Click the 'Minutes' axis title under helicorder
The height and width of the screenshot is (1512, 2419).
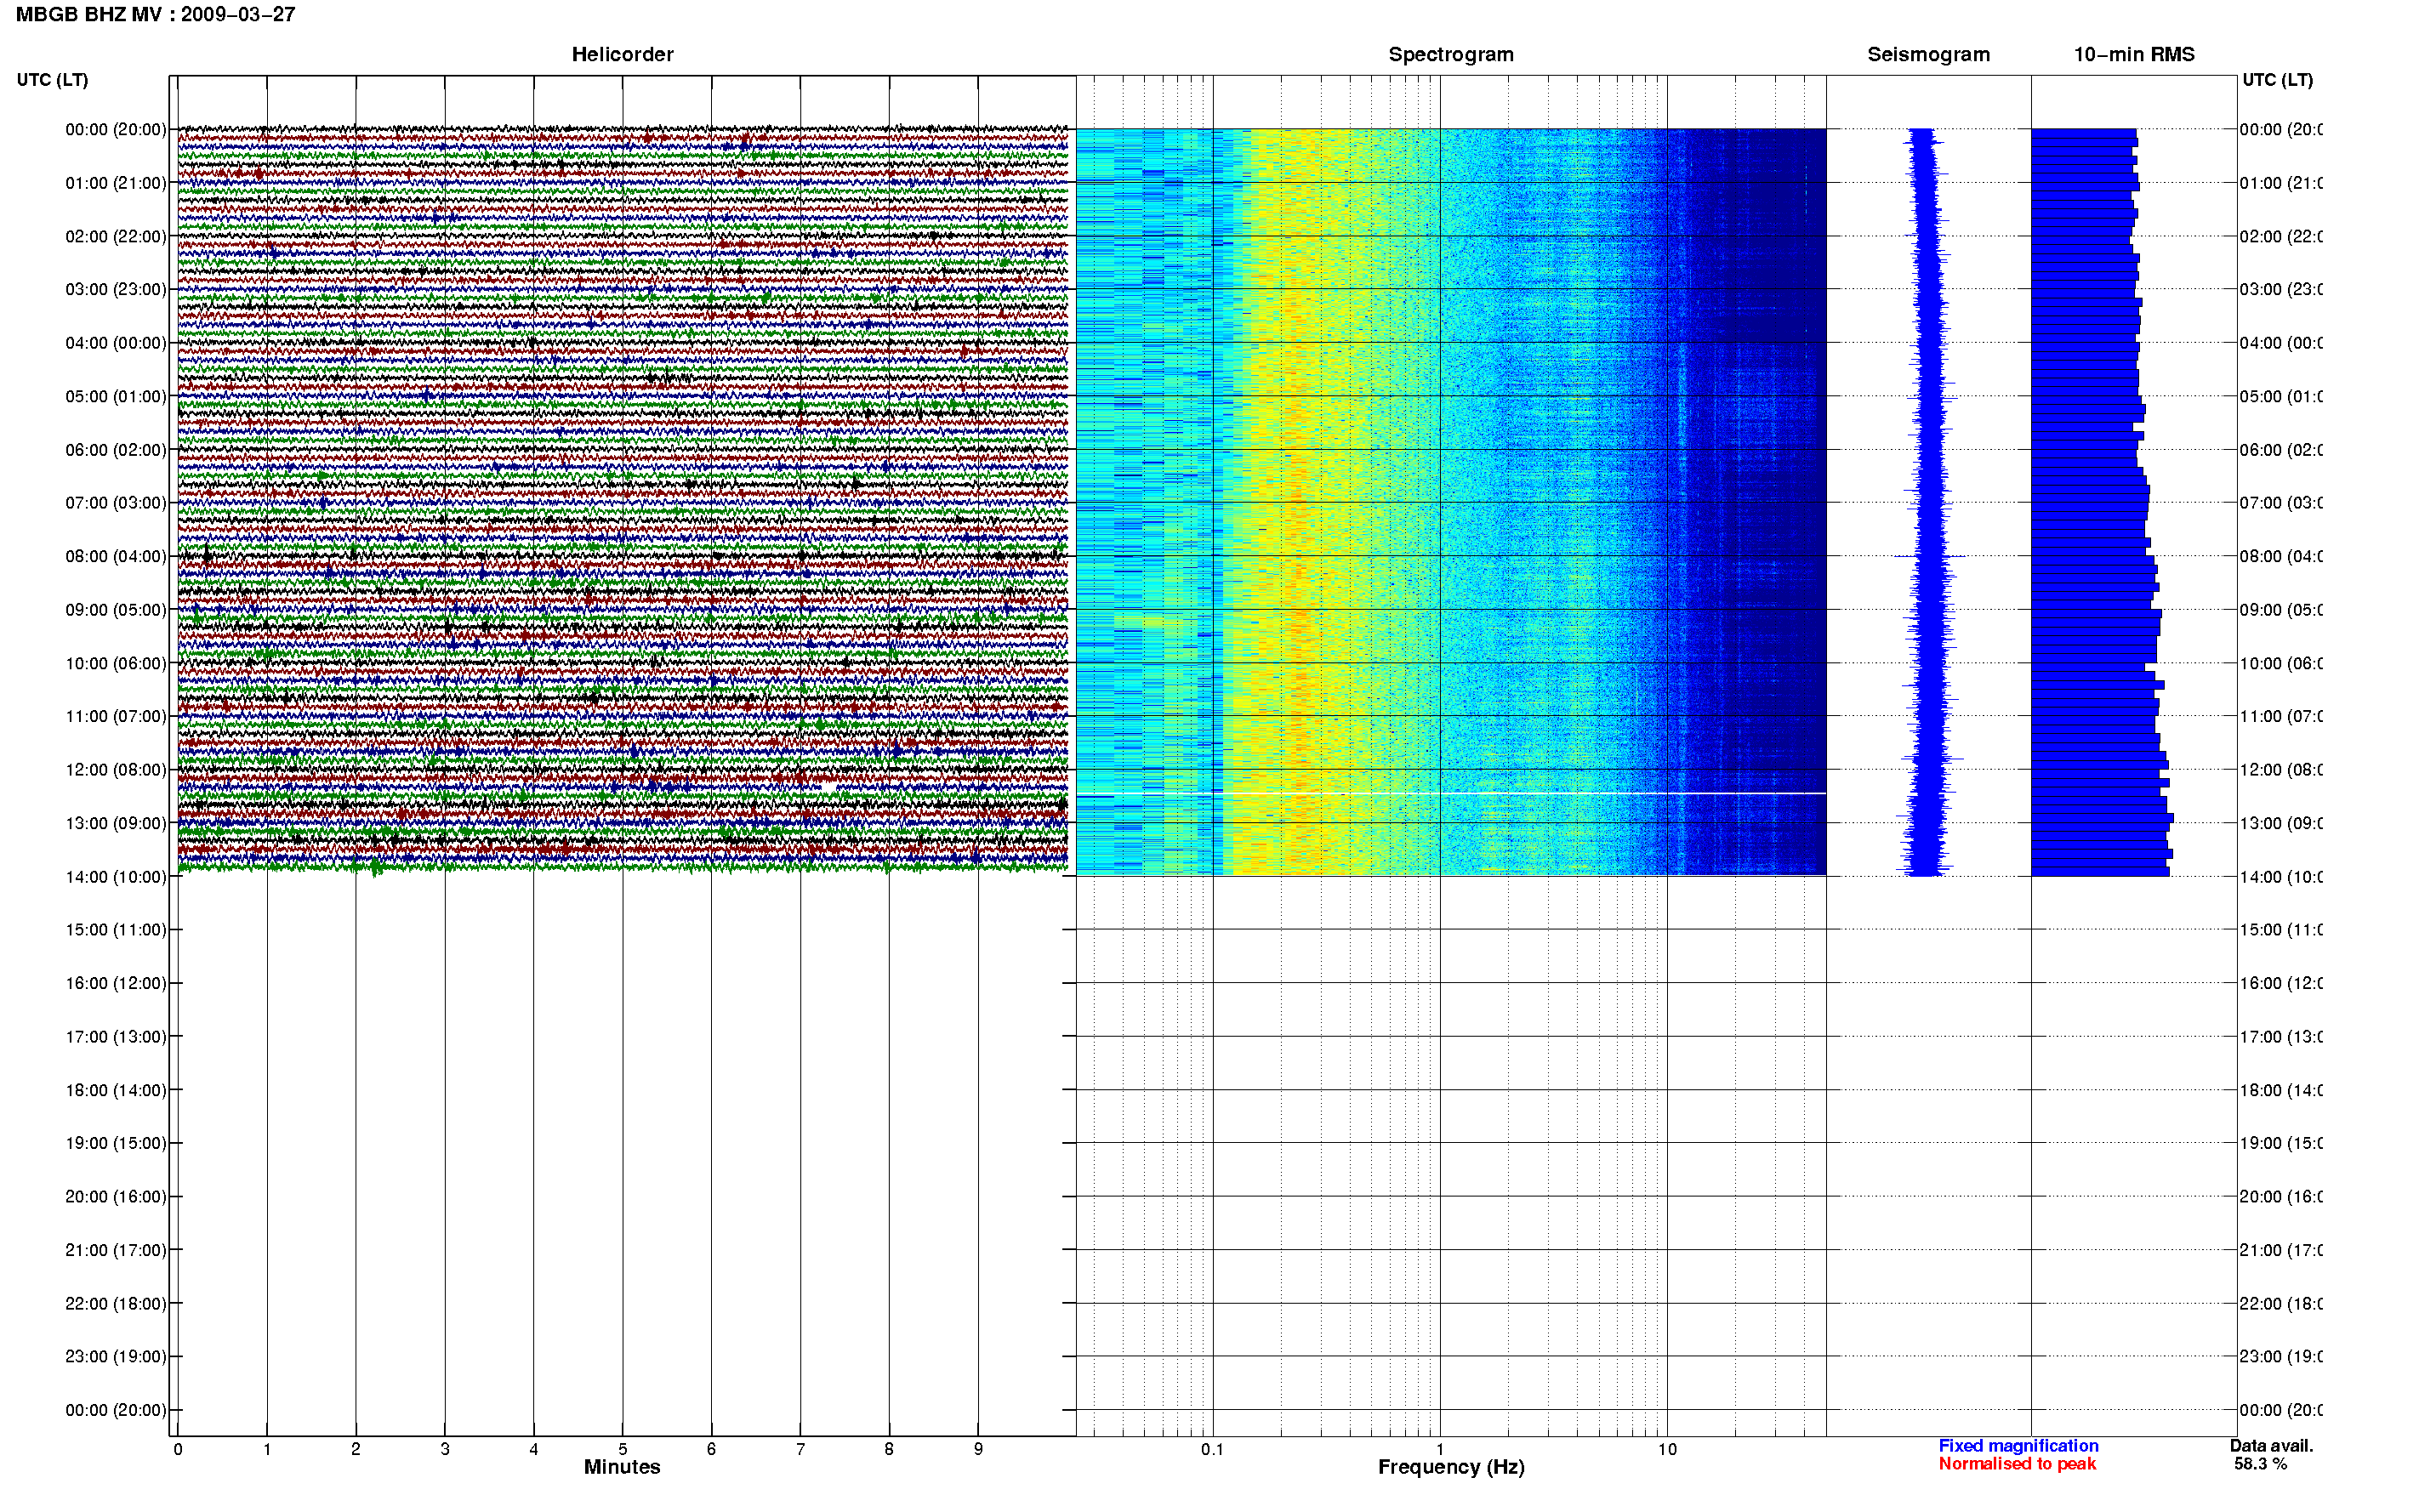(622, 1467)
